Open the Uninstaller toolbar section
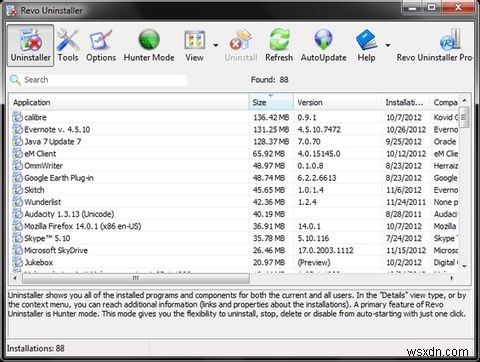This screenshot has width=480, height=362. click(30, 46)
